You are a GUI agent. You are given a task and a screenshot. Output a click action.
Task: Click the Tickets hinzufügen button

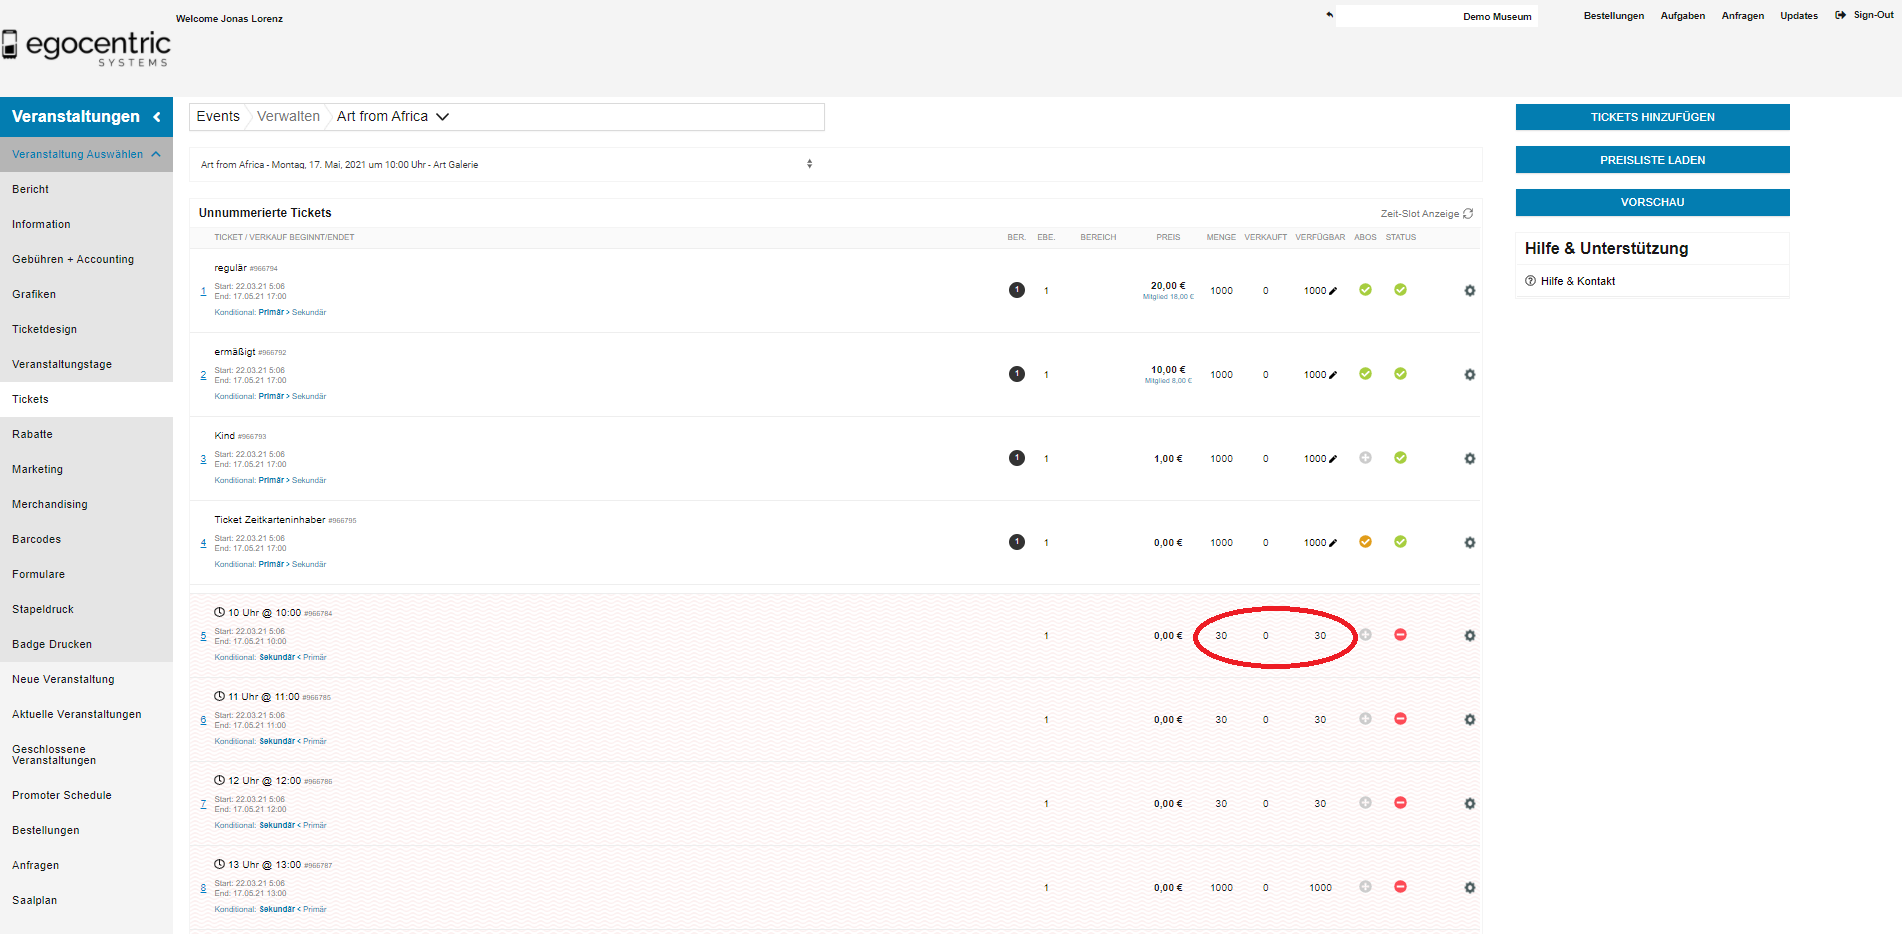(x=1652, y=117)
